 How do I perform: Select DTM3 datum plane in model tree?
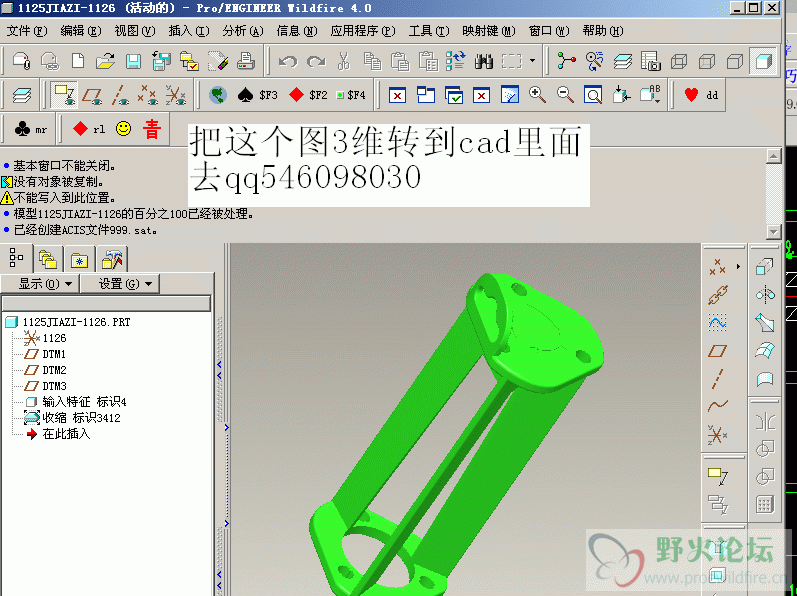click(x=45, y=386)
